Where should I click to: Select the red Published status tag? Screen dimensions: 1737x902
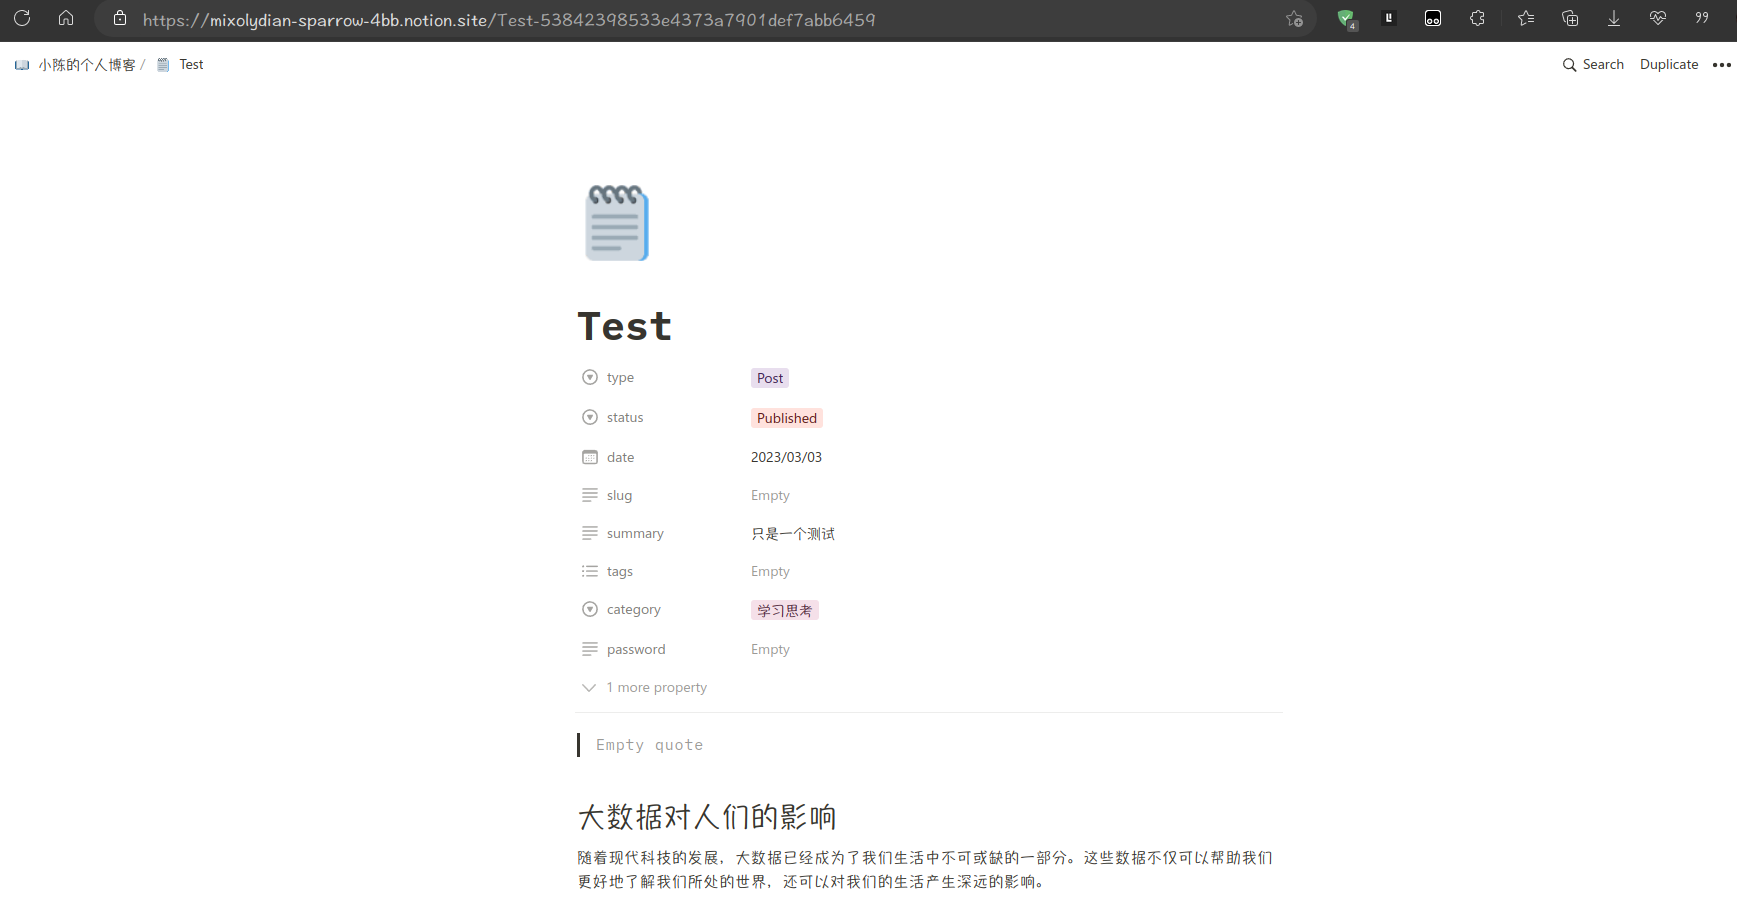tap(786, 417)
